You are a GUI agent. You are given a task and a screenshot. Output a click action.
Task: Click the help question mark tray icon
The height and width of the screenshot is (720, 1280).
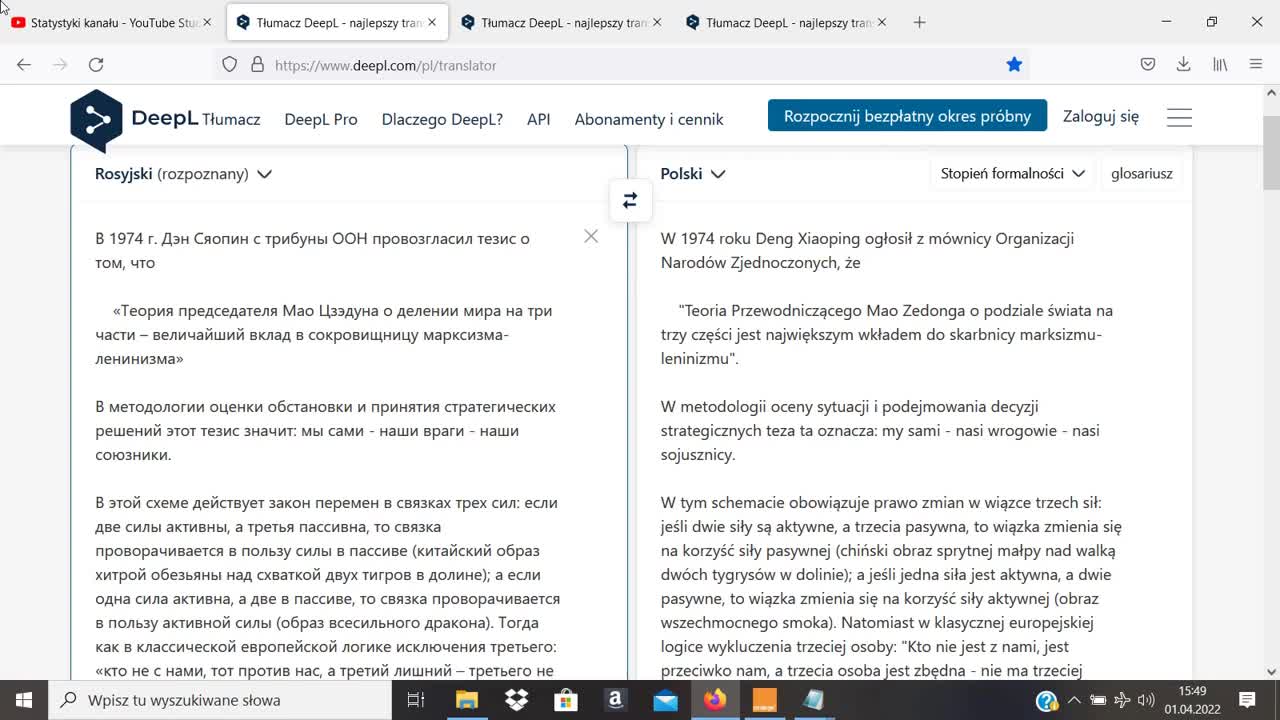[x=1047, y=700]
